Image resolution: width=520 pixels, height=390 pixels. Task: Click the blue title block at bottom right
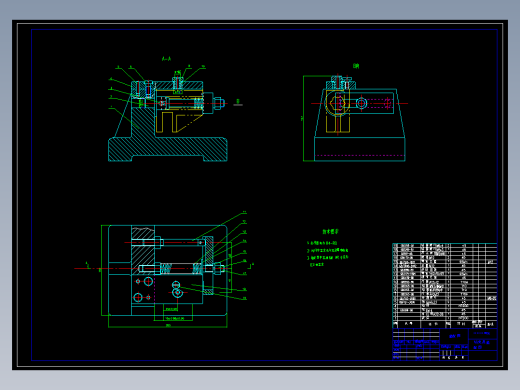click(445, 344)
